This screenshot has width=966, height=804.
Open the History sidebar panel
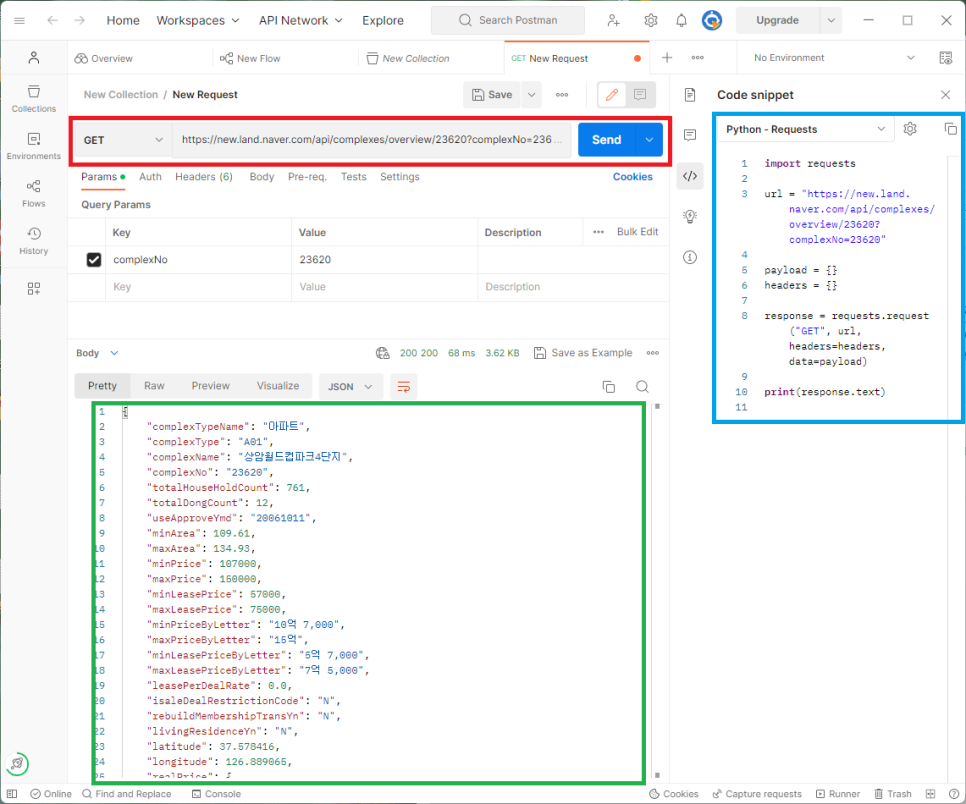point(33,241)
